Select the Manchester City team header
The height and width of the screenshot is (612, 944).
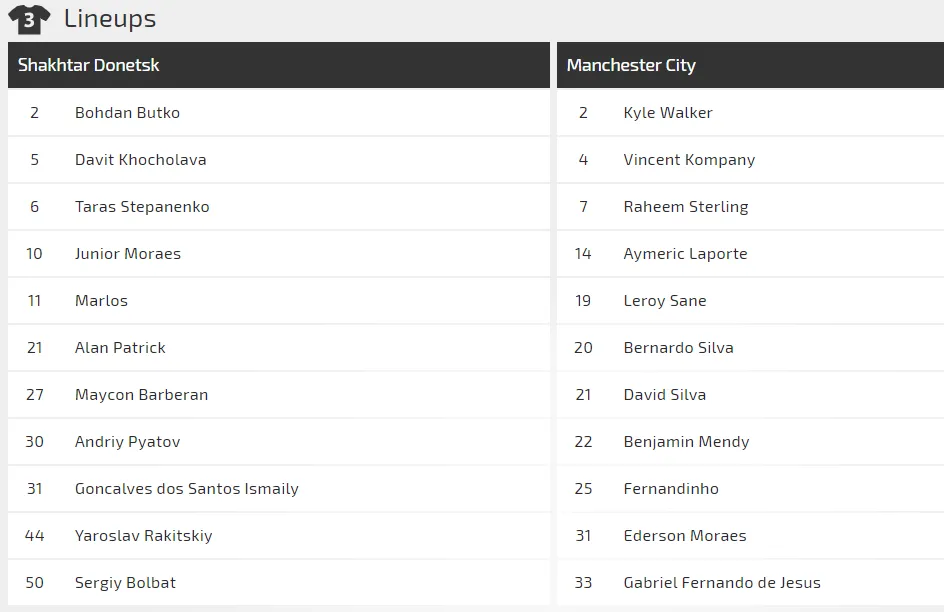click(631, 65)
